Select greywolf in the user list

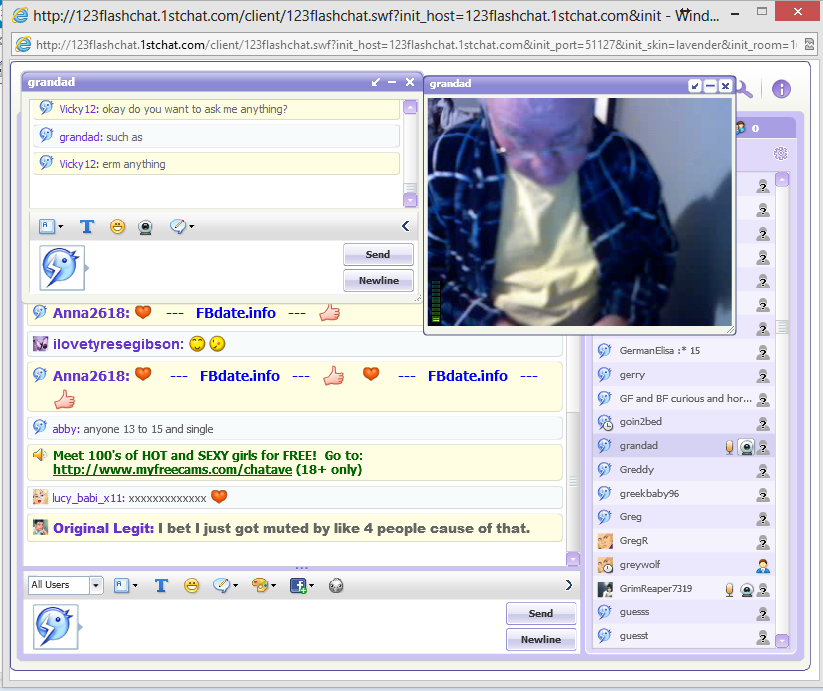click(640, 565)
